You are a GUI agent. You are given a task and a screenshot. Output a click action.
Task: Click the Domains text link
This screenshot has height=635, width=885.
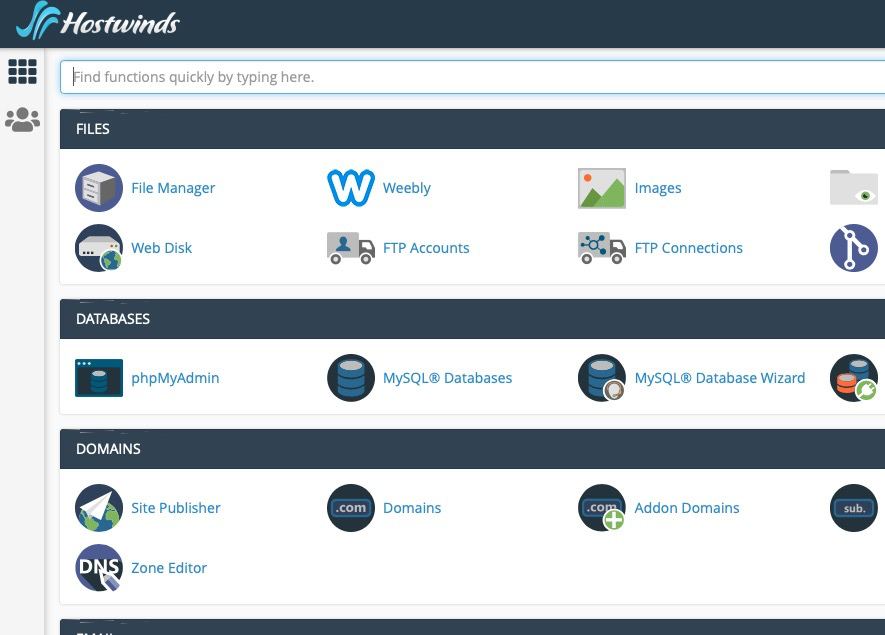click(x=412, y=508)
